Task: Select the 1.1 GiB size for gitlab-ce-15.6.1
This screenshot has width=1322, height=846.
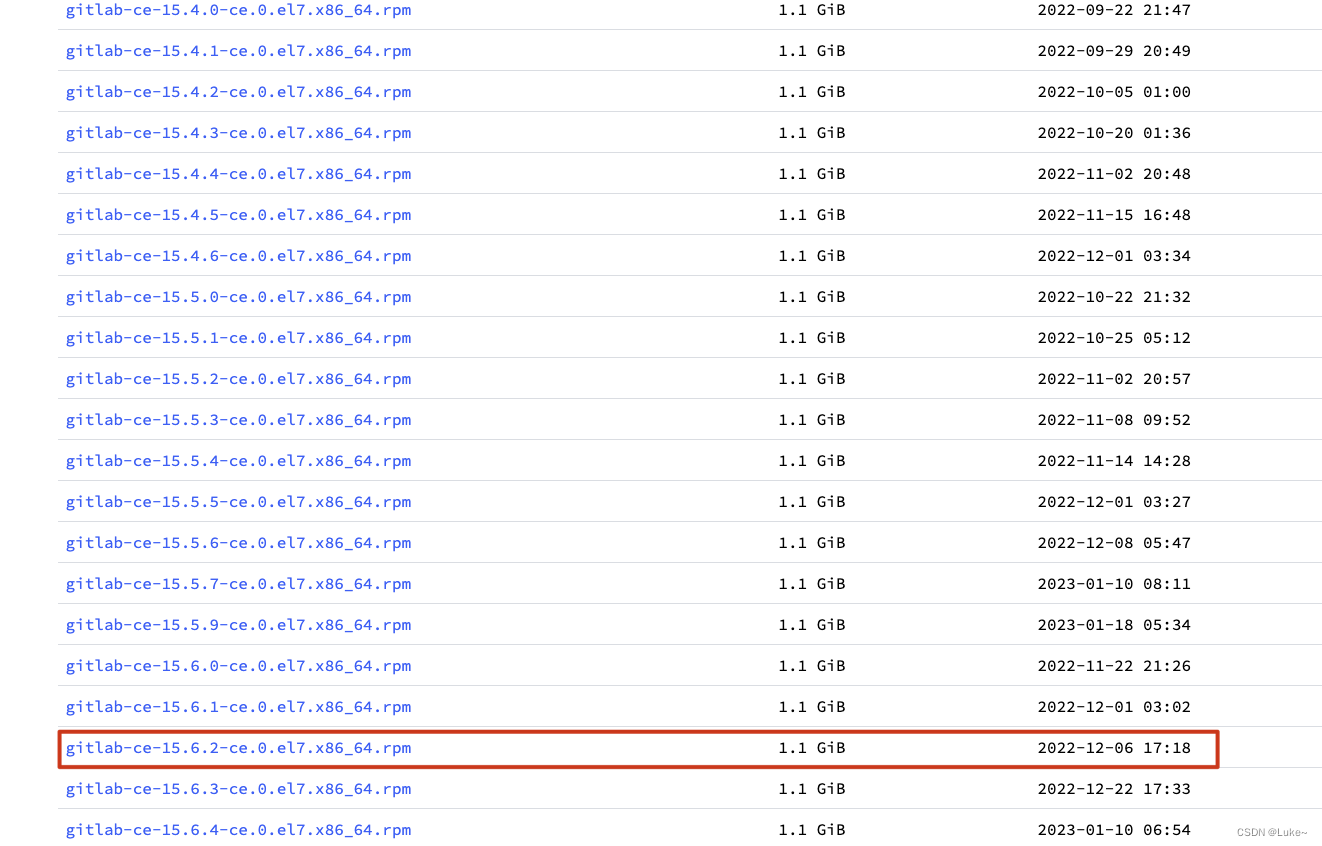Action: pos(812,707)
